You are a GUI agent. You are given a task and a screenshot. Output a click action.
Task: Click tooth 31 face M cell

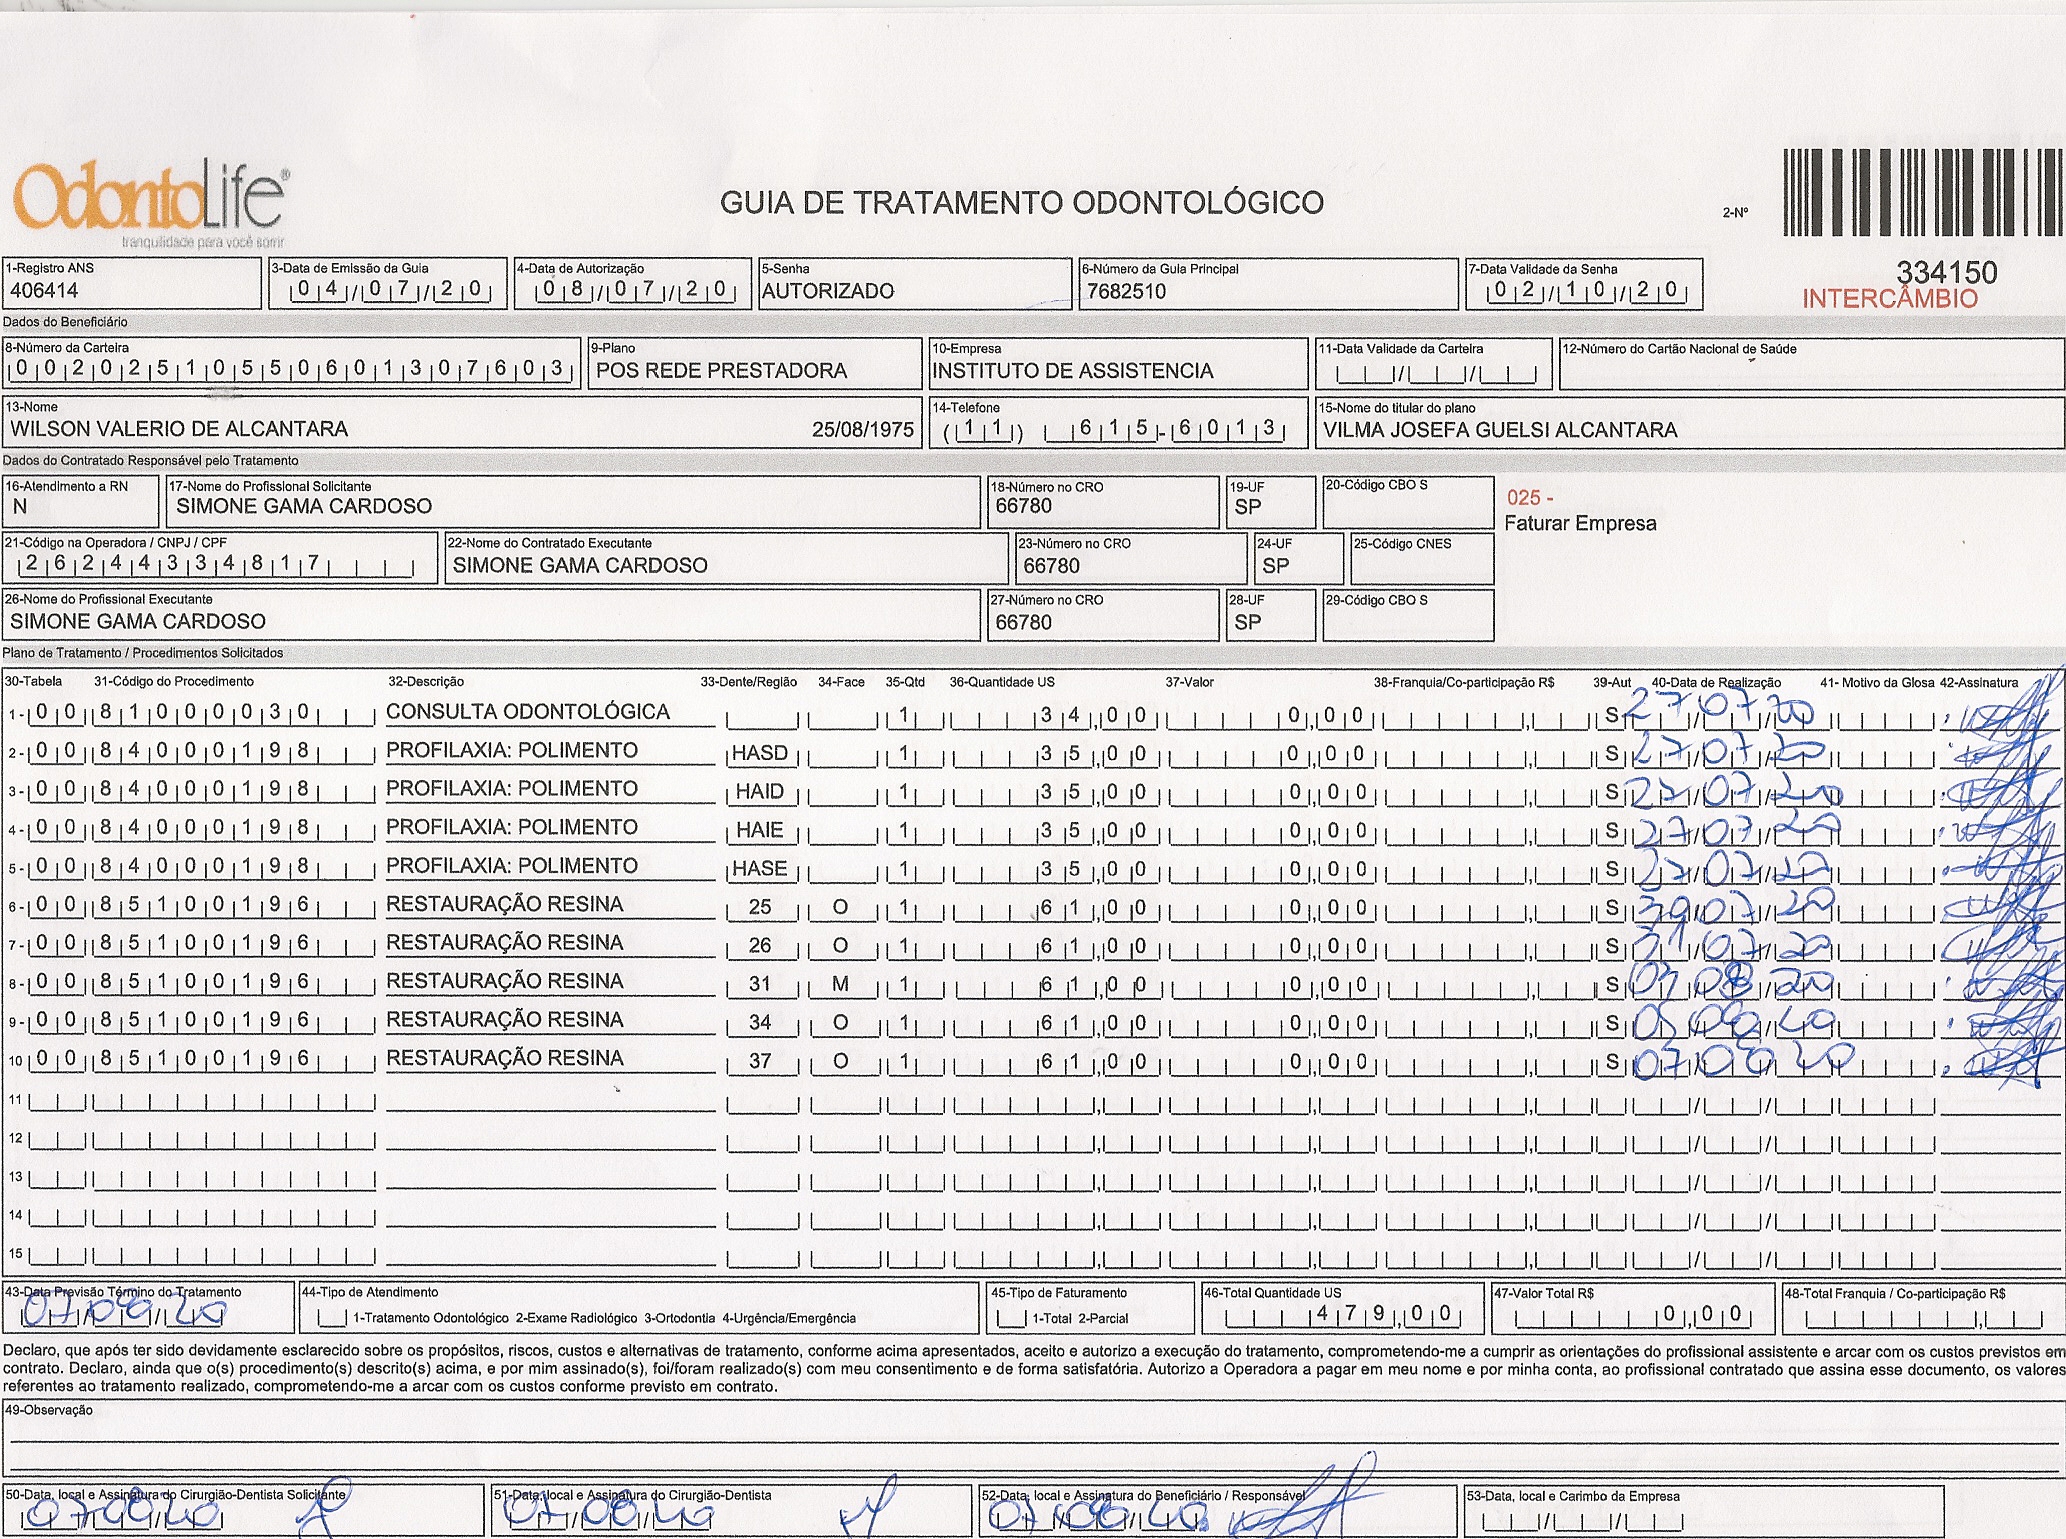point(840,984)
